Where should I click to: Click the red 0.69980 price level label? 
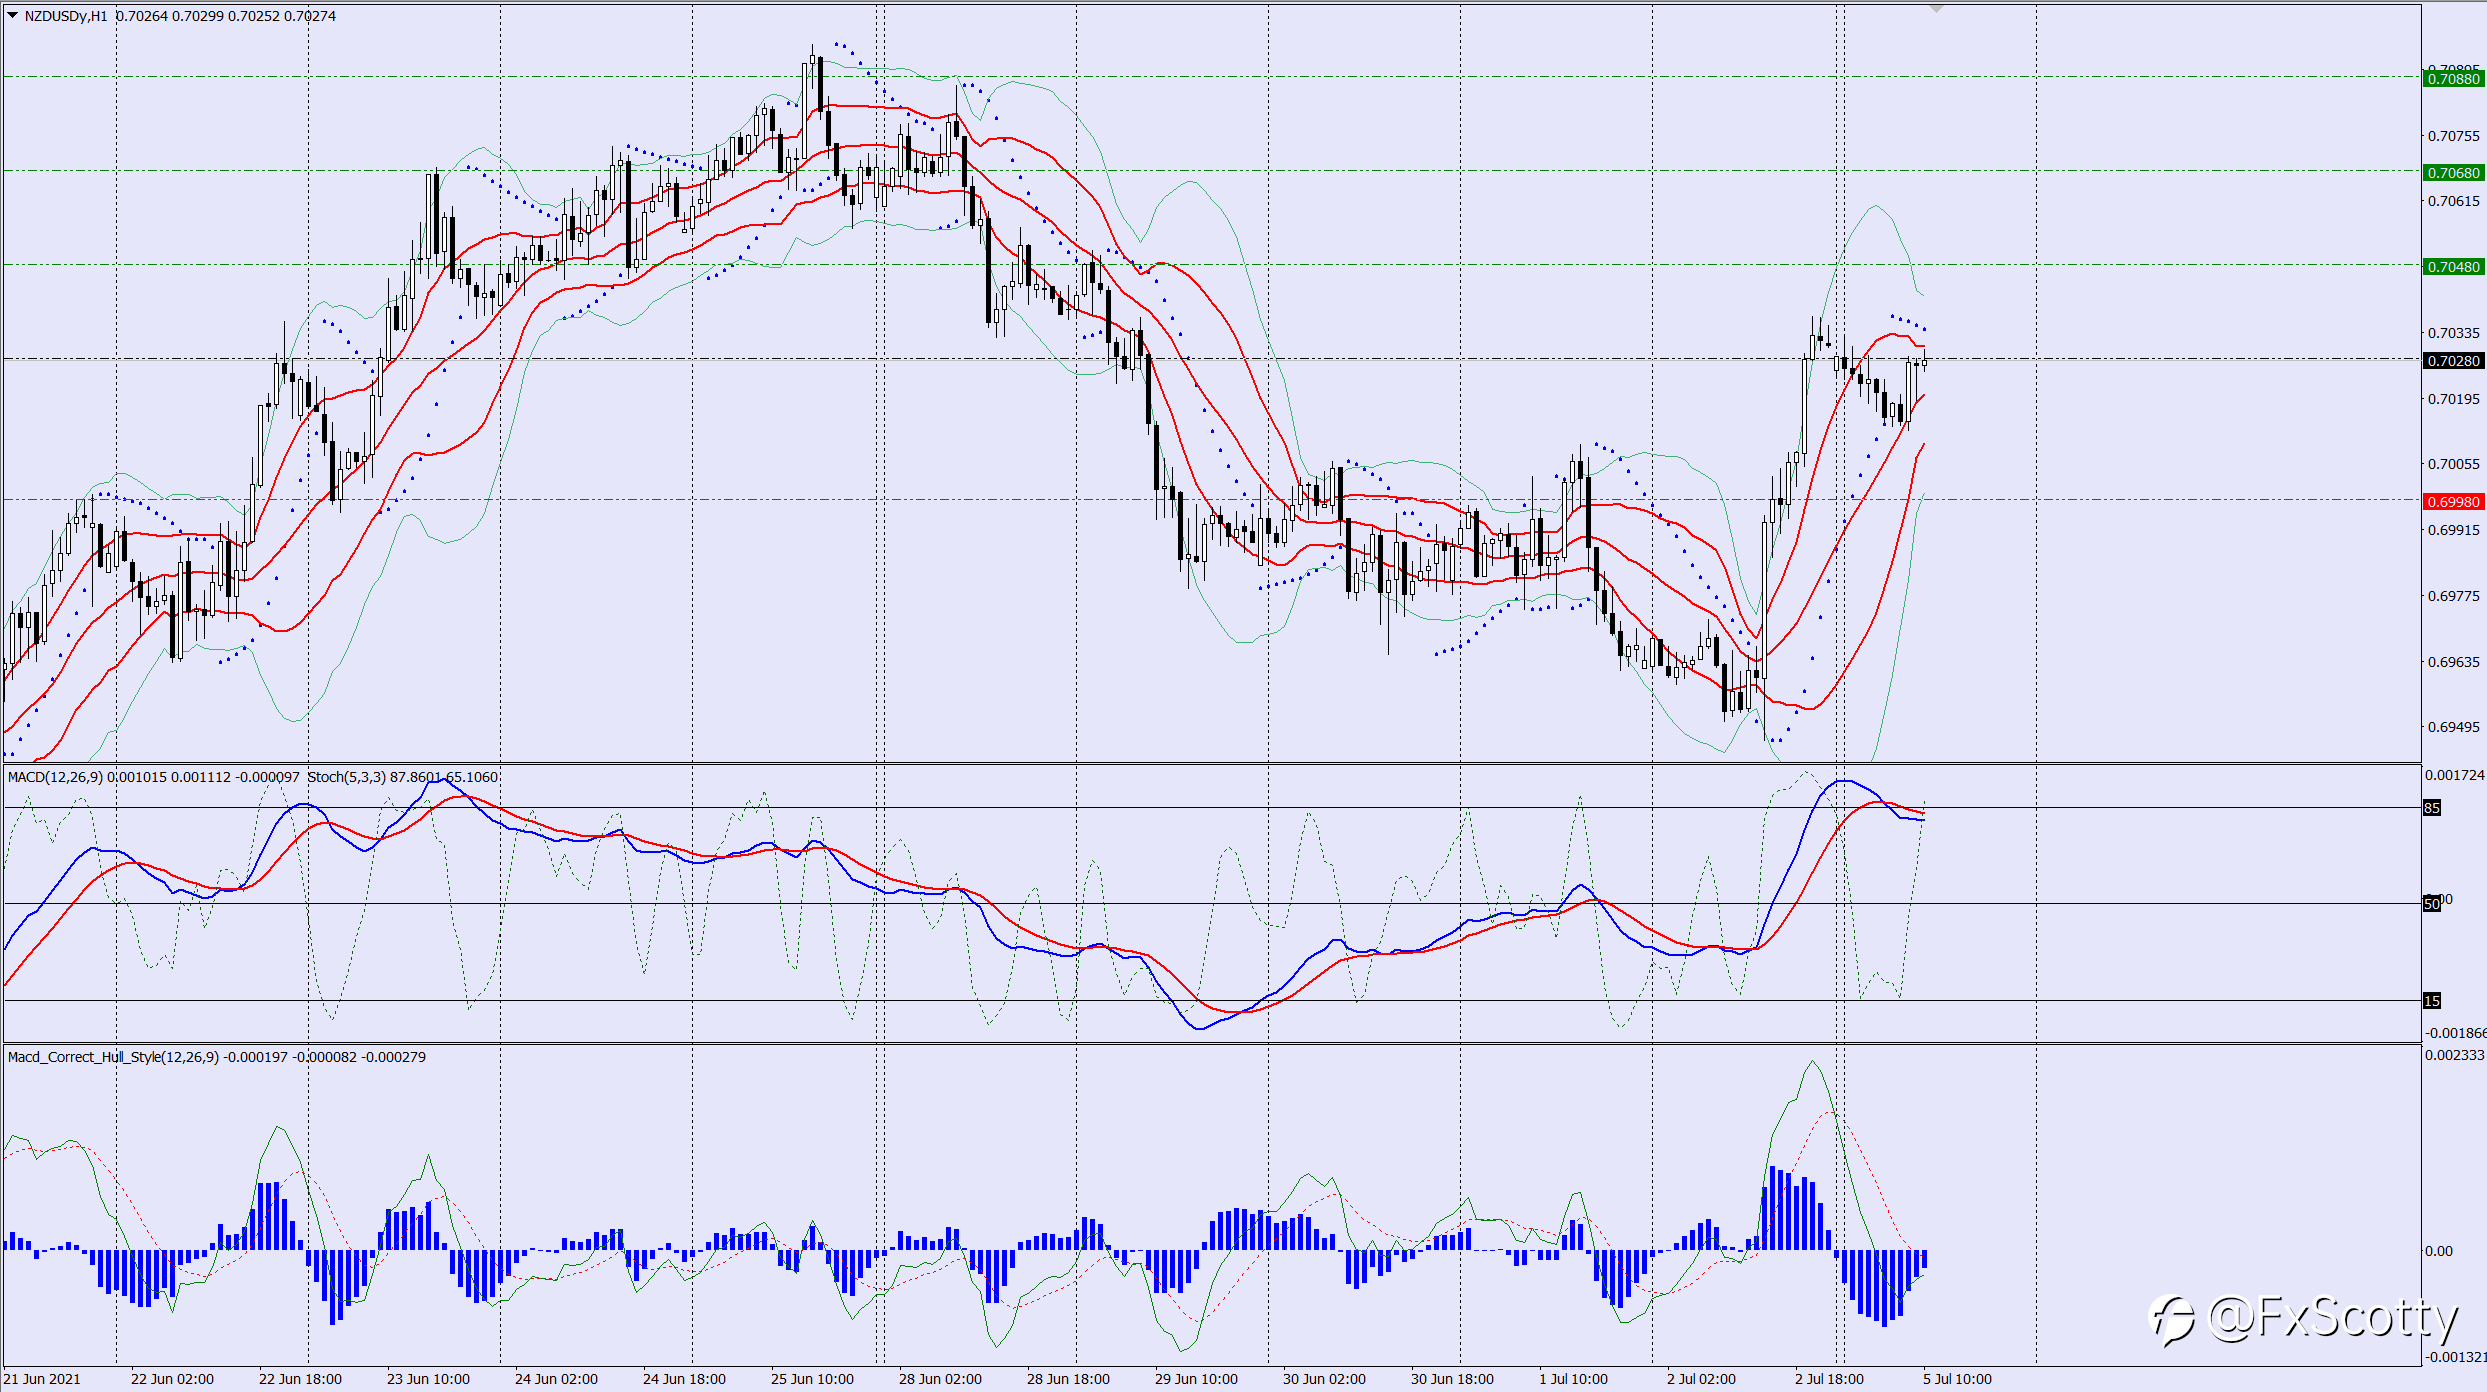2454,502
